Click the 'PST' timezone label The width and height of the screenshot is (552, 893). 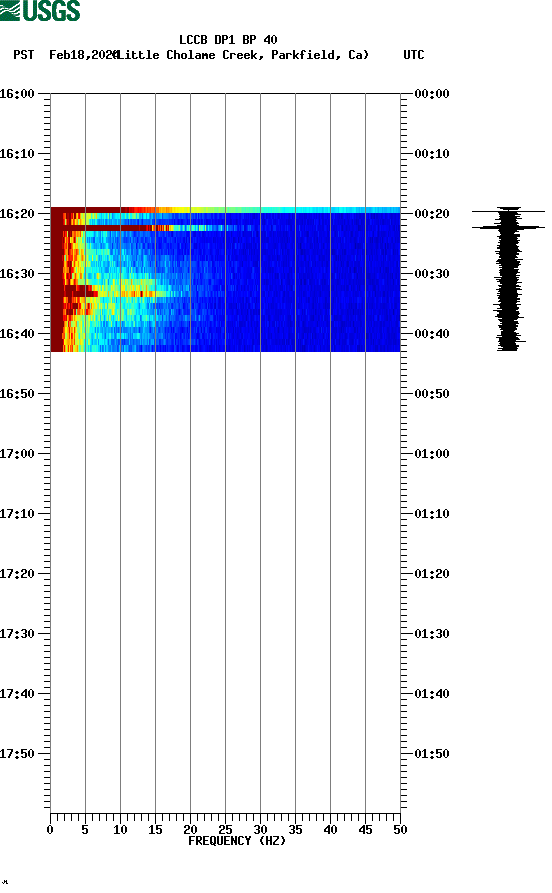23,55
